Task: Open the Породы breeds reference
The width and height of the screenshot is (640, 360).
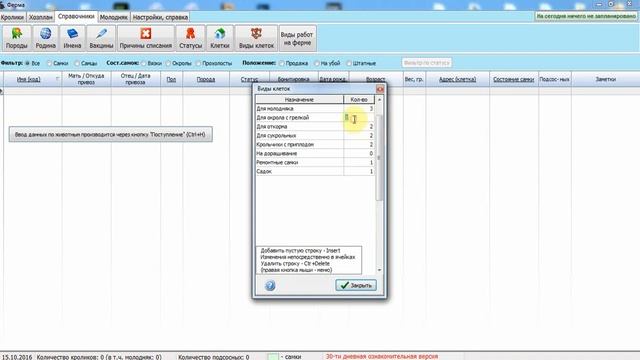Action: 16,38
